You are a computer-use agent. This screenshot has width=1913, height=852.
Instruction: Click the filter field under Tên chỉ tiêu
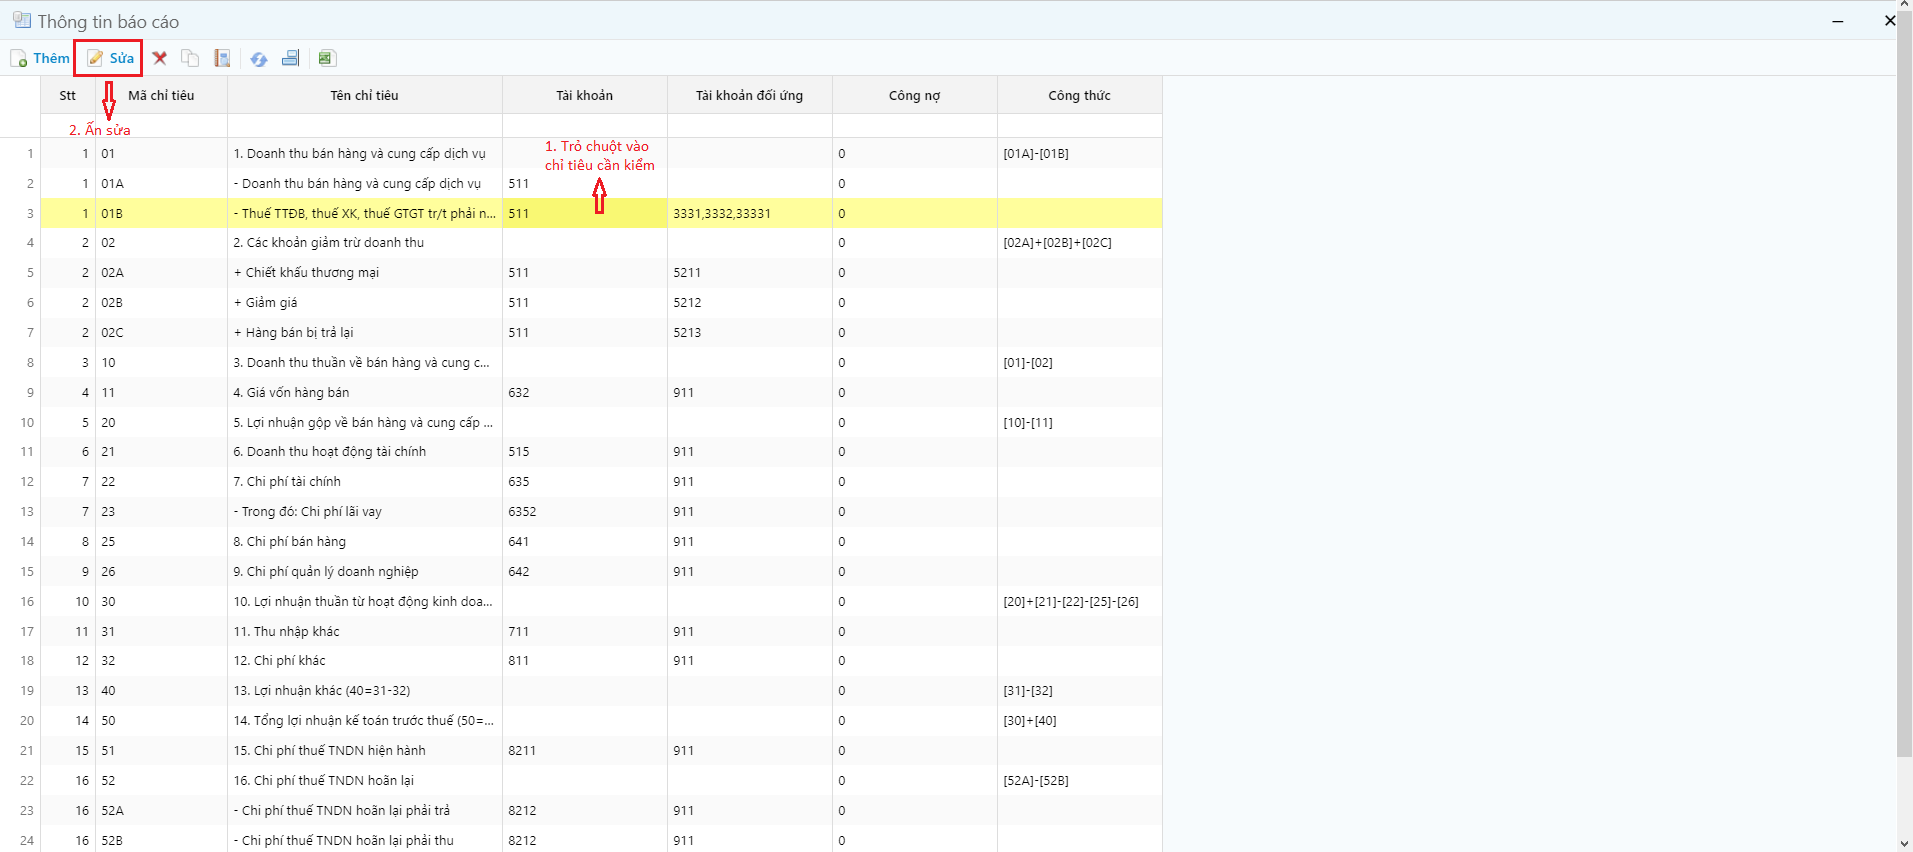364,126
